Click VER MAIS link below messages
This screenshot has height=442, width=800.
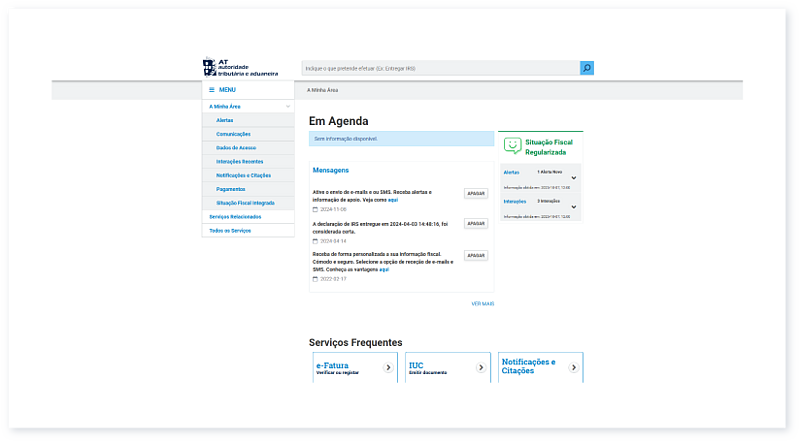click(482, 303)
